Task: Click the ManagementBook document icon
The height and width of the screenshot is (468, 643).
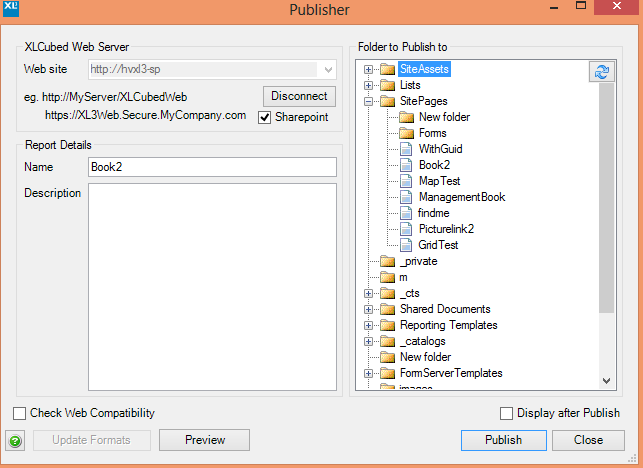Action: tap(406, 197)
